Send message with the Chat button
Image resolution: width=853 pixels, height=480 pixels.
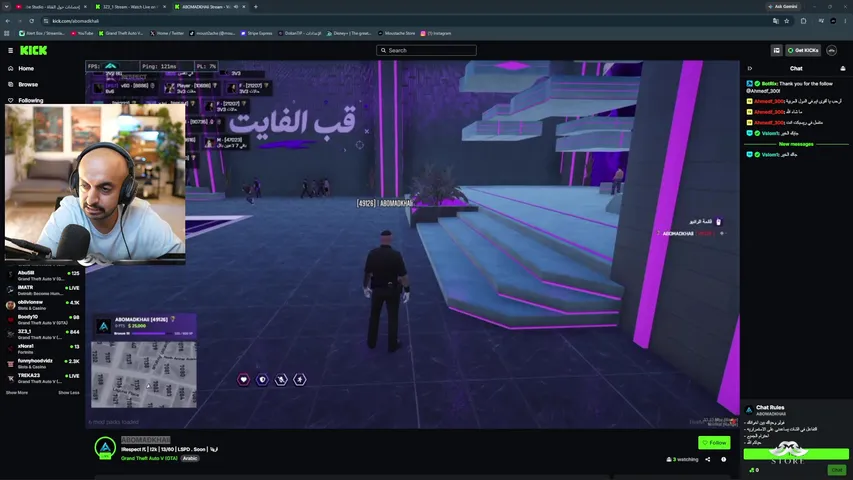click(837, 470)
